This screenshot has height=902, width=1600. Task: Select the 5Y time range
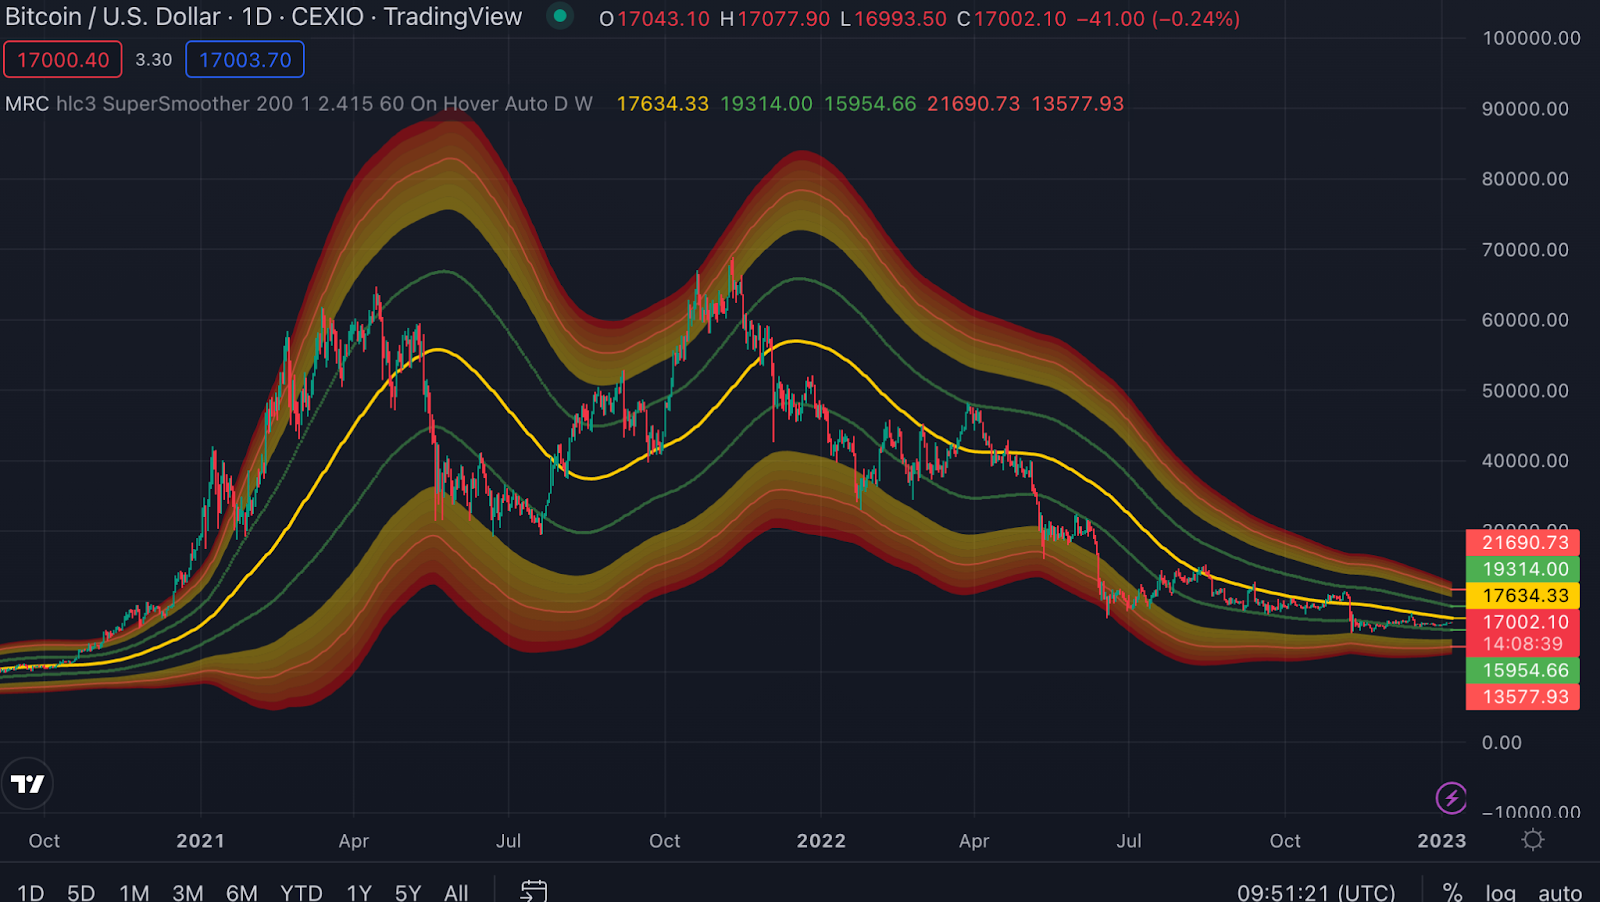tap(408, 892)
